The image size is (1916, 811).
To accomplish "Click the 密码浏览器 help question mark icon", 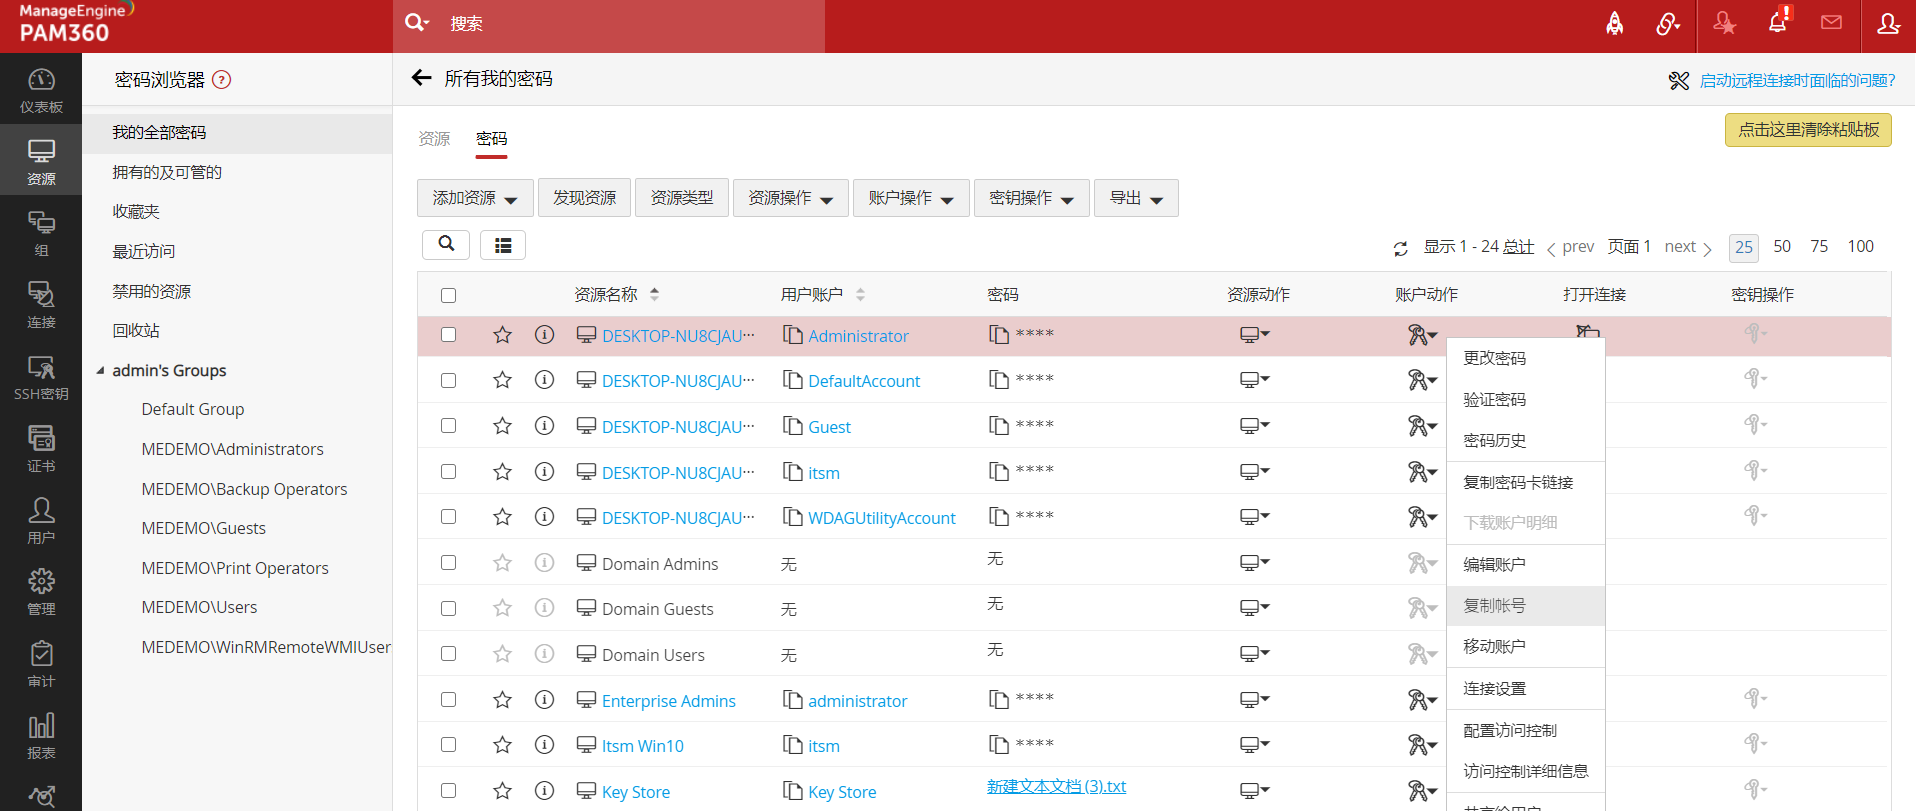I will point(222,80).
